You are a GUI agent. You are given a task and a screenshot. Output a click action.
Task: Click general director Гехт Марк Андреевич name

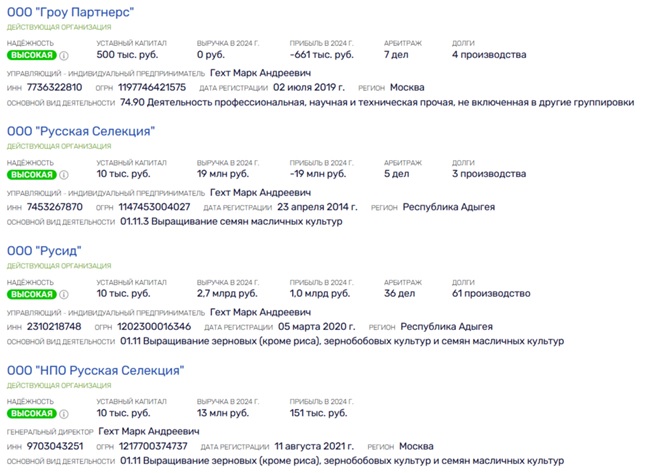[149, 431]
